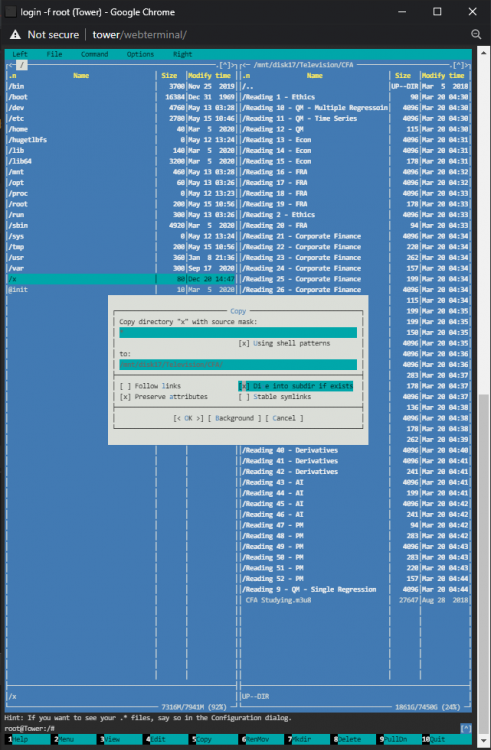Cancel the Copy dialog
Image resolution: width=491 pixels, height=750 pixels.
click(x=284, y=418)
